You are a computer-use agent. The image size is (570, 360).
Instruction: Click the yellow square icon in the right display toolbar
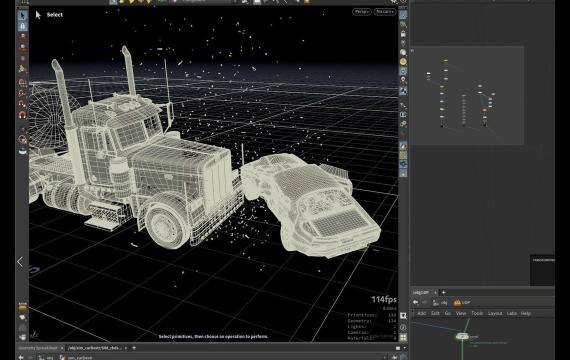(x=403, y=155)
